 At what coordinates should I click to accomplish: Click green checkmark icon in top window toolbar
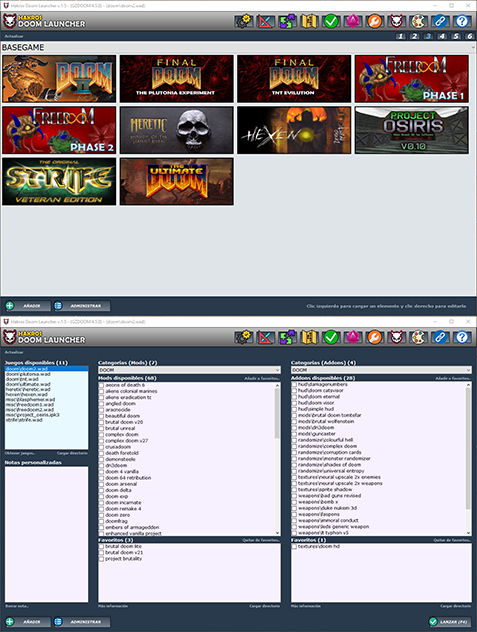pyautogui.click(x=331, y=21)
